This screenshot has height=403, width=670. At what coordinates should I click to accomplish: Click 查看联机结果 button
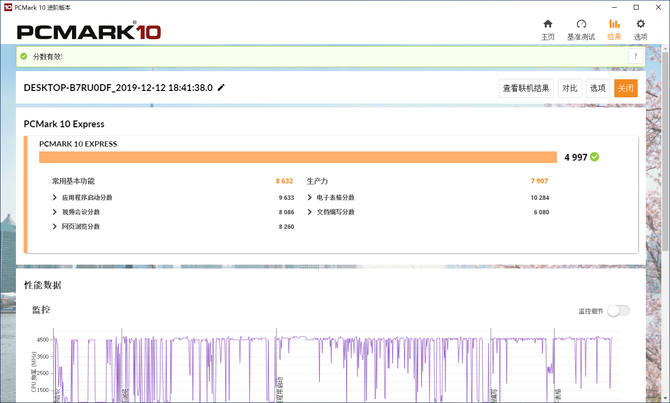coord(526,88)
